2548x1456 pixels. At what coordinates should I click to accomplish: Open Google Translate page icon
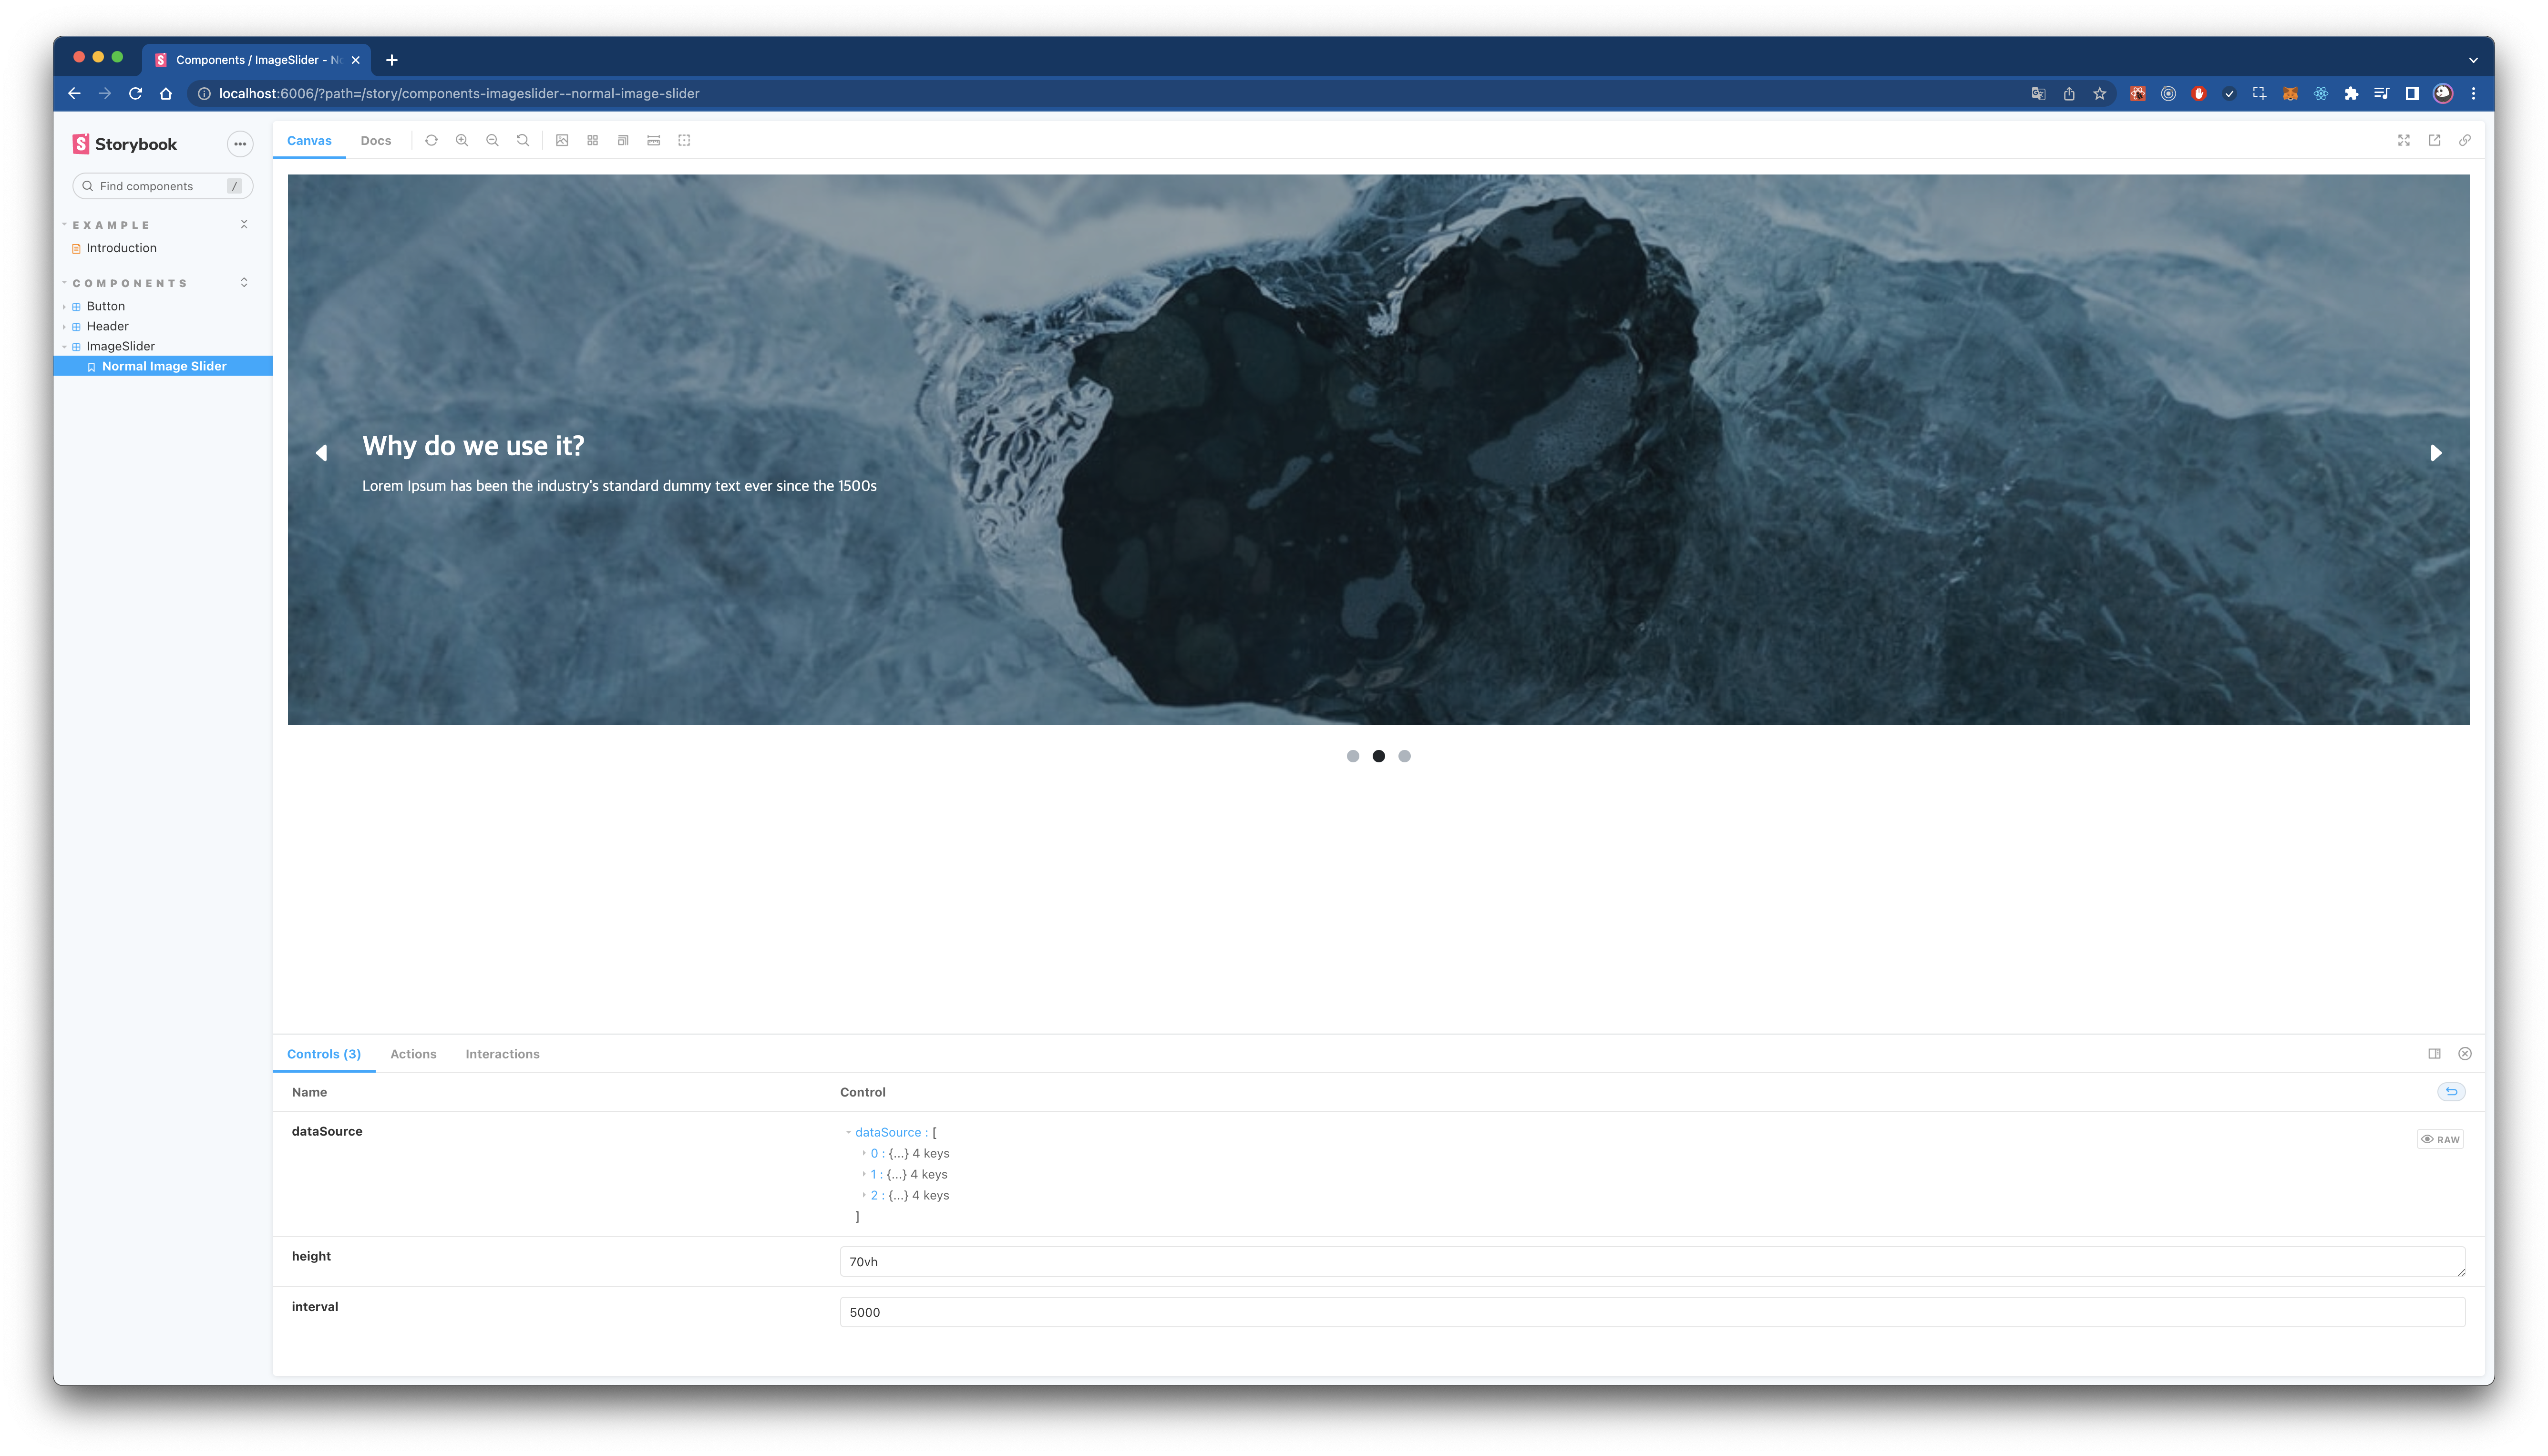click(x=2038, y=94)
